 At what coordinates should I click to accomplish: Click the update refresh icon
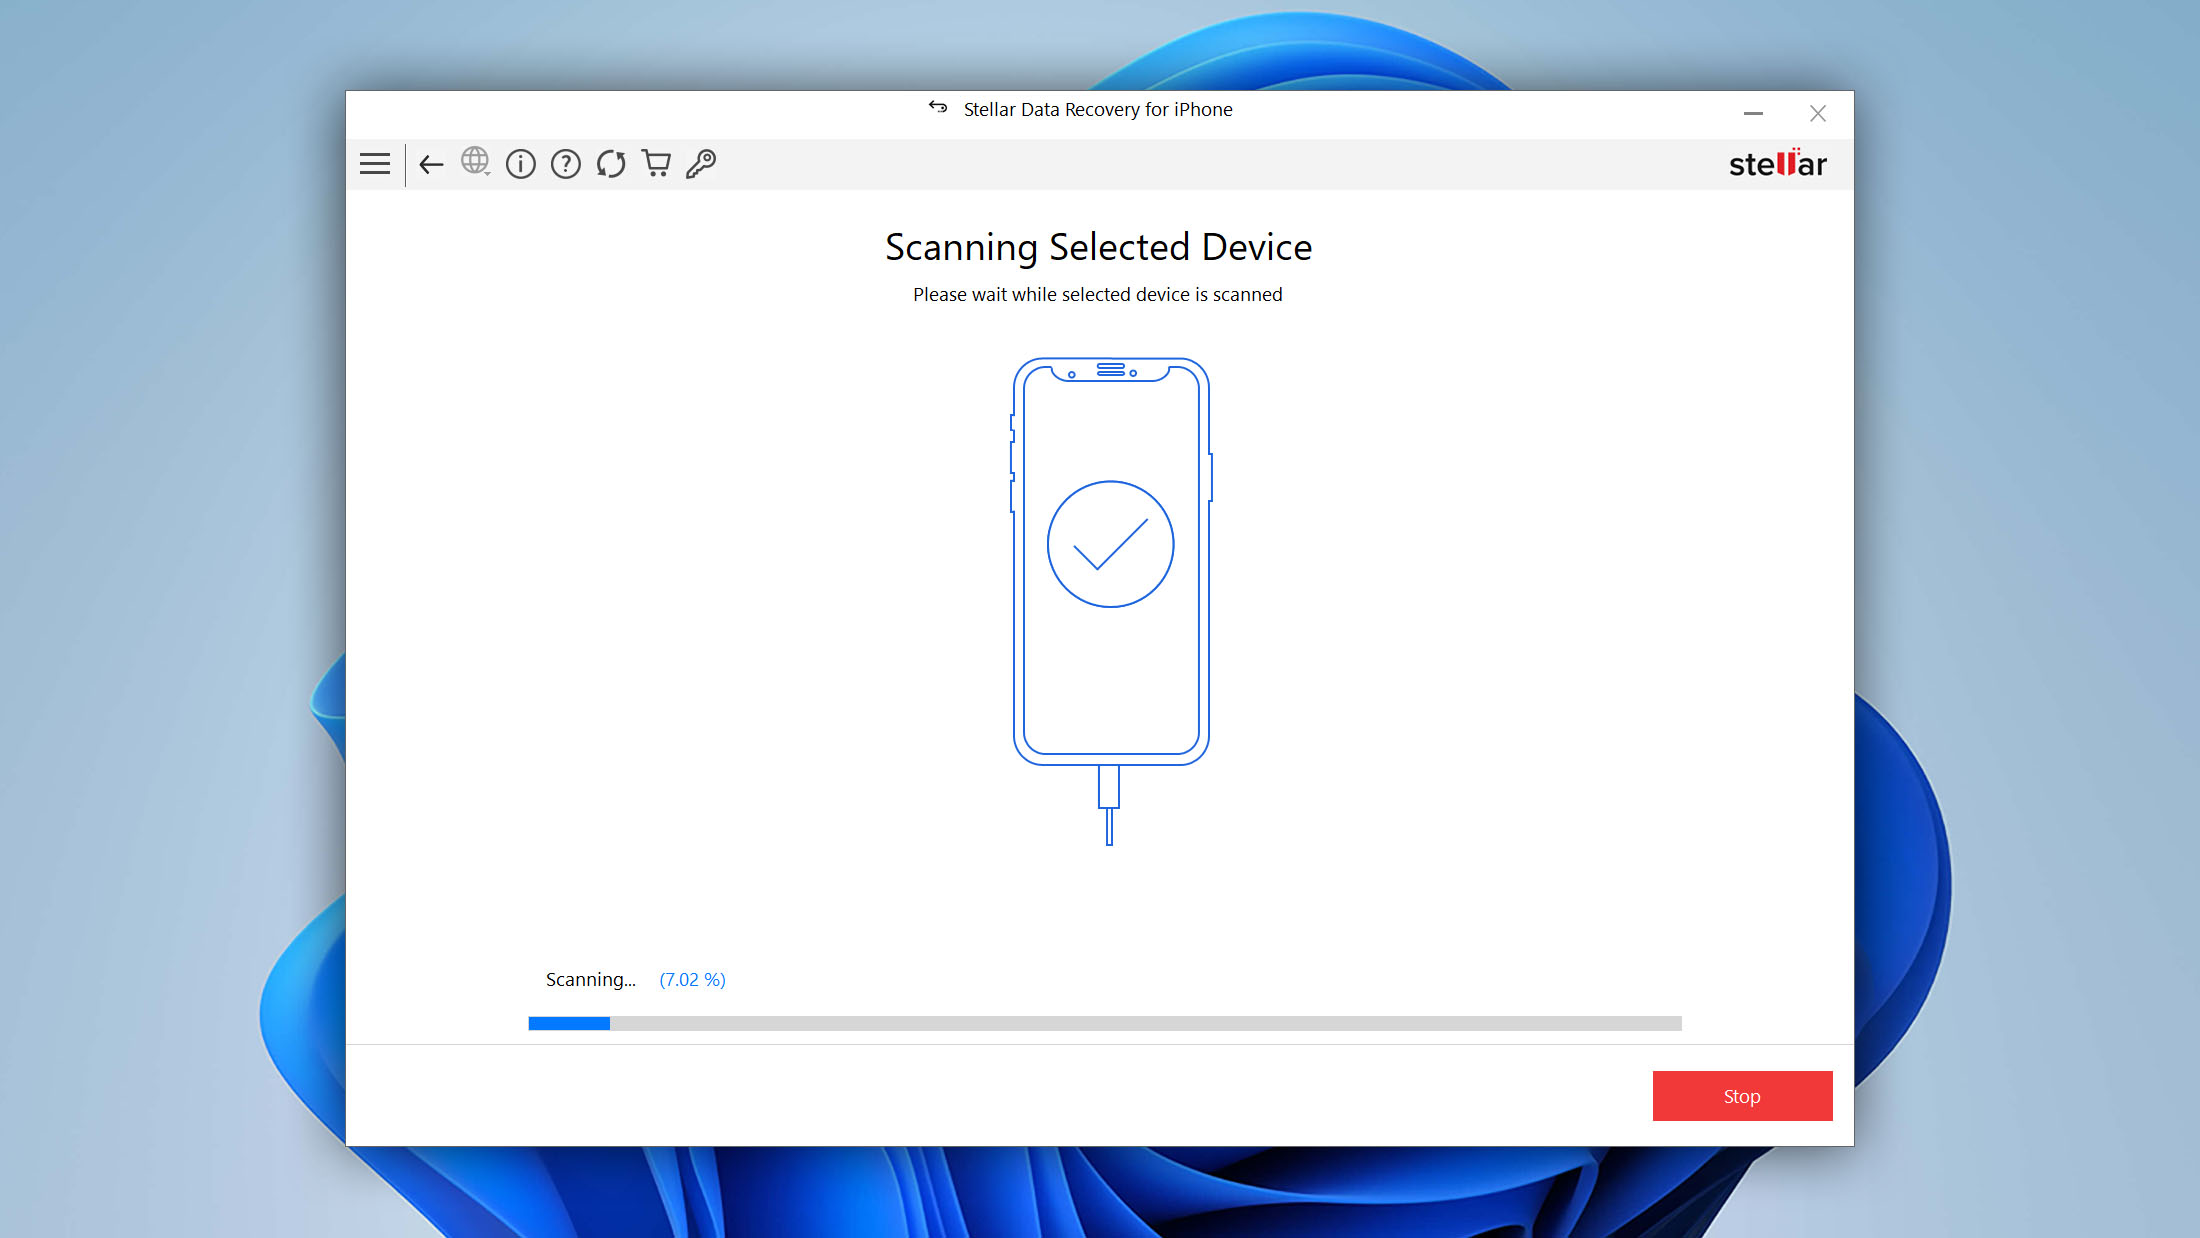[611, 164]
